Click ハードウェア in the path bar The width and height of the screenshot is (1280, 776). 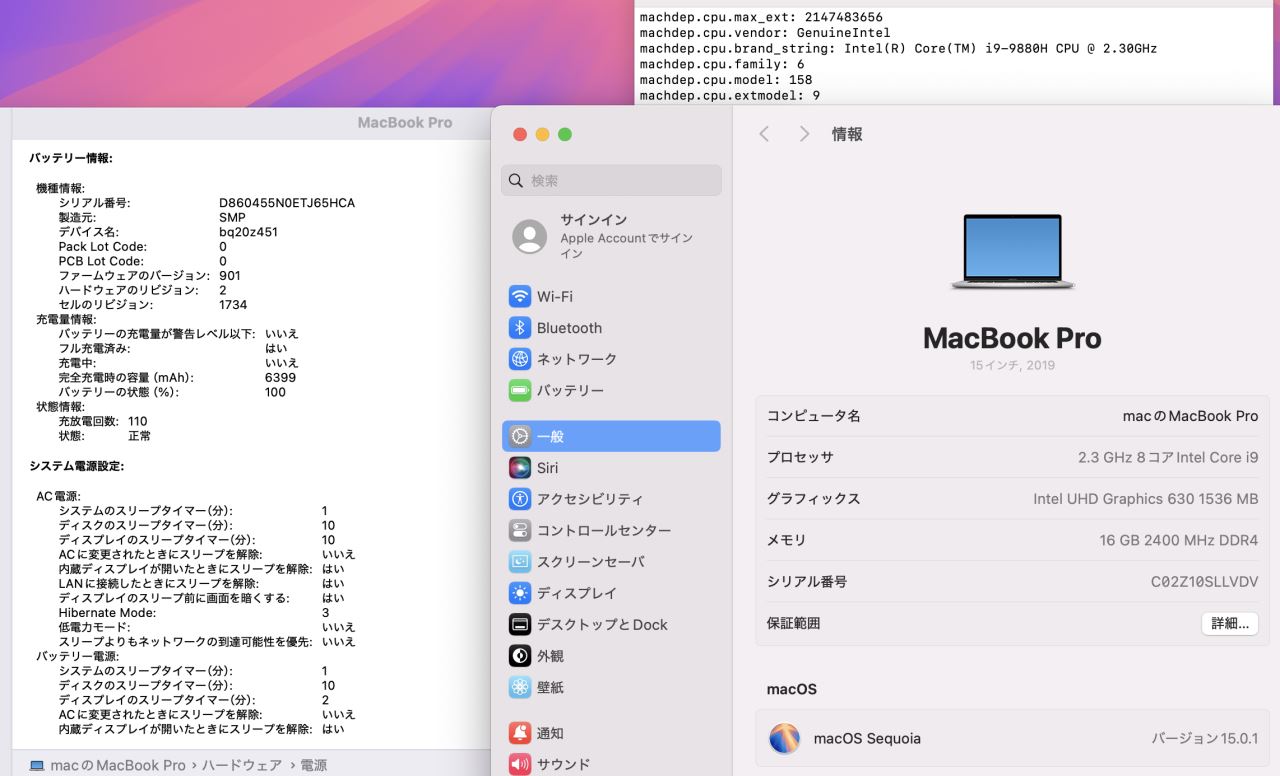coord(241,765)
